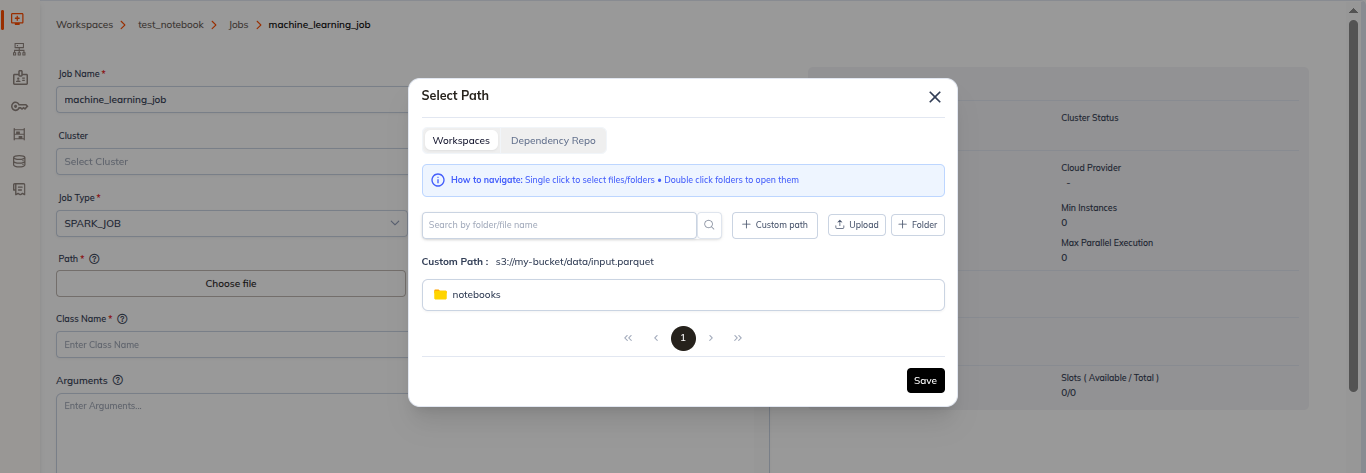This screenshot has height=473, width=1366.
Task: Focus the search by folder/file name field
Action: point(559,225)
